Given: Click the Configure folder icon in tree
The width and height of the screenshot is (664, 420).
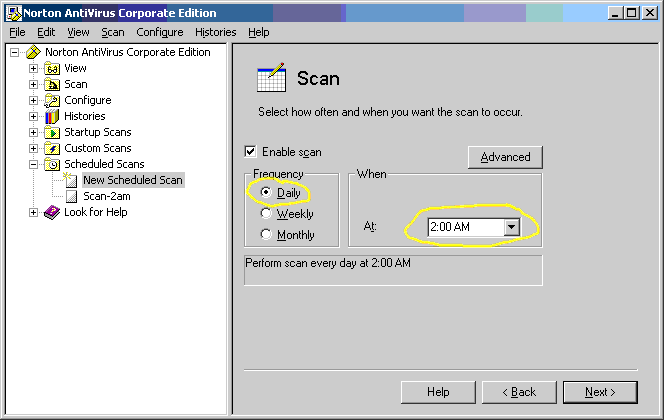Looking at the screenshot, I should (x=52, y=100).
